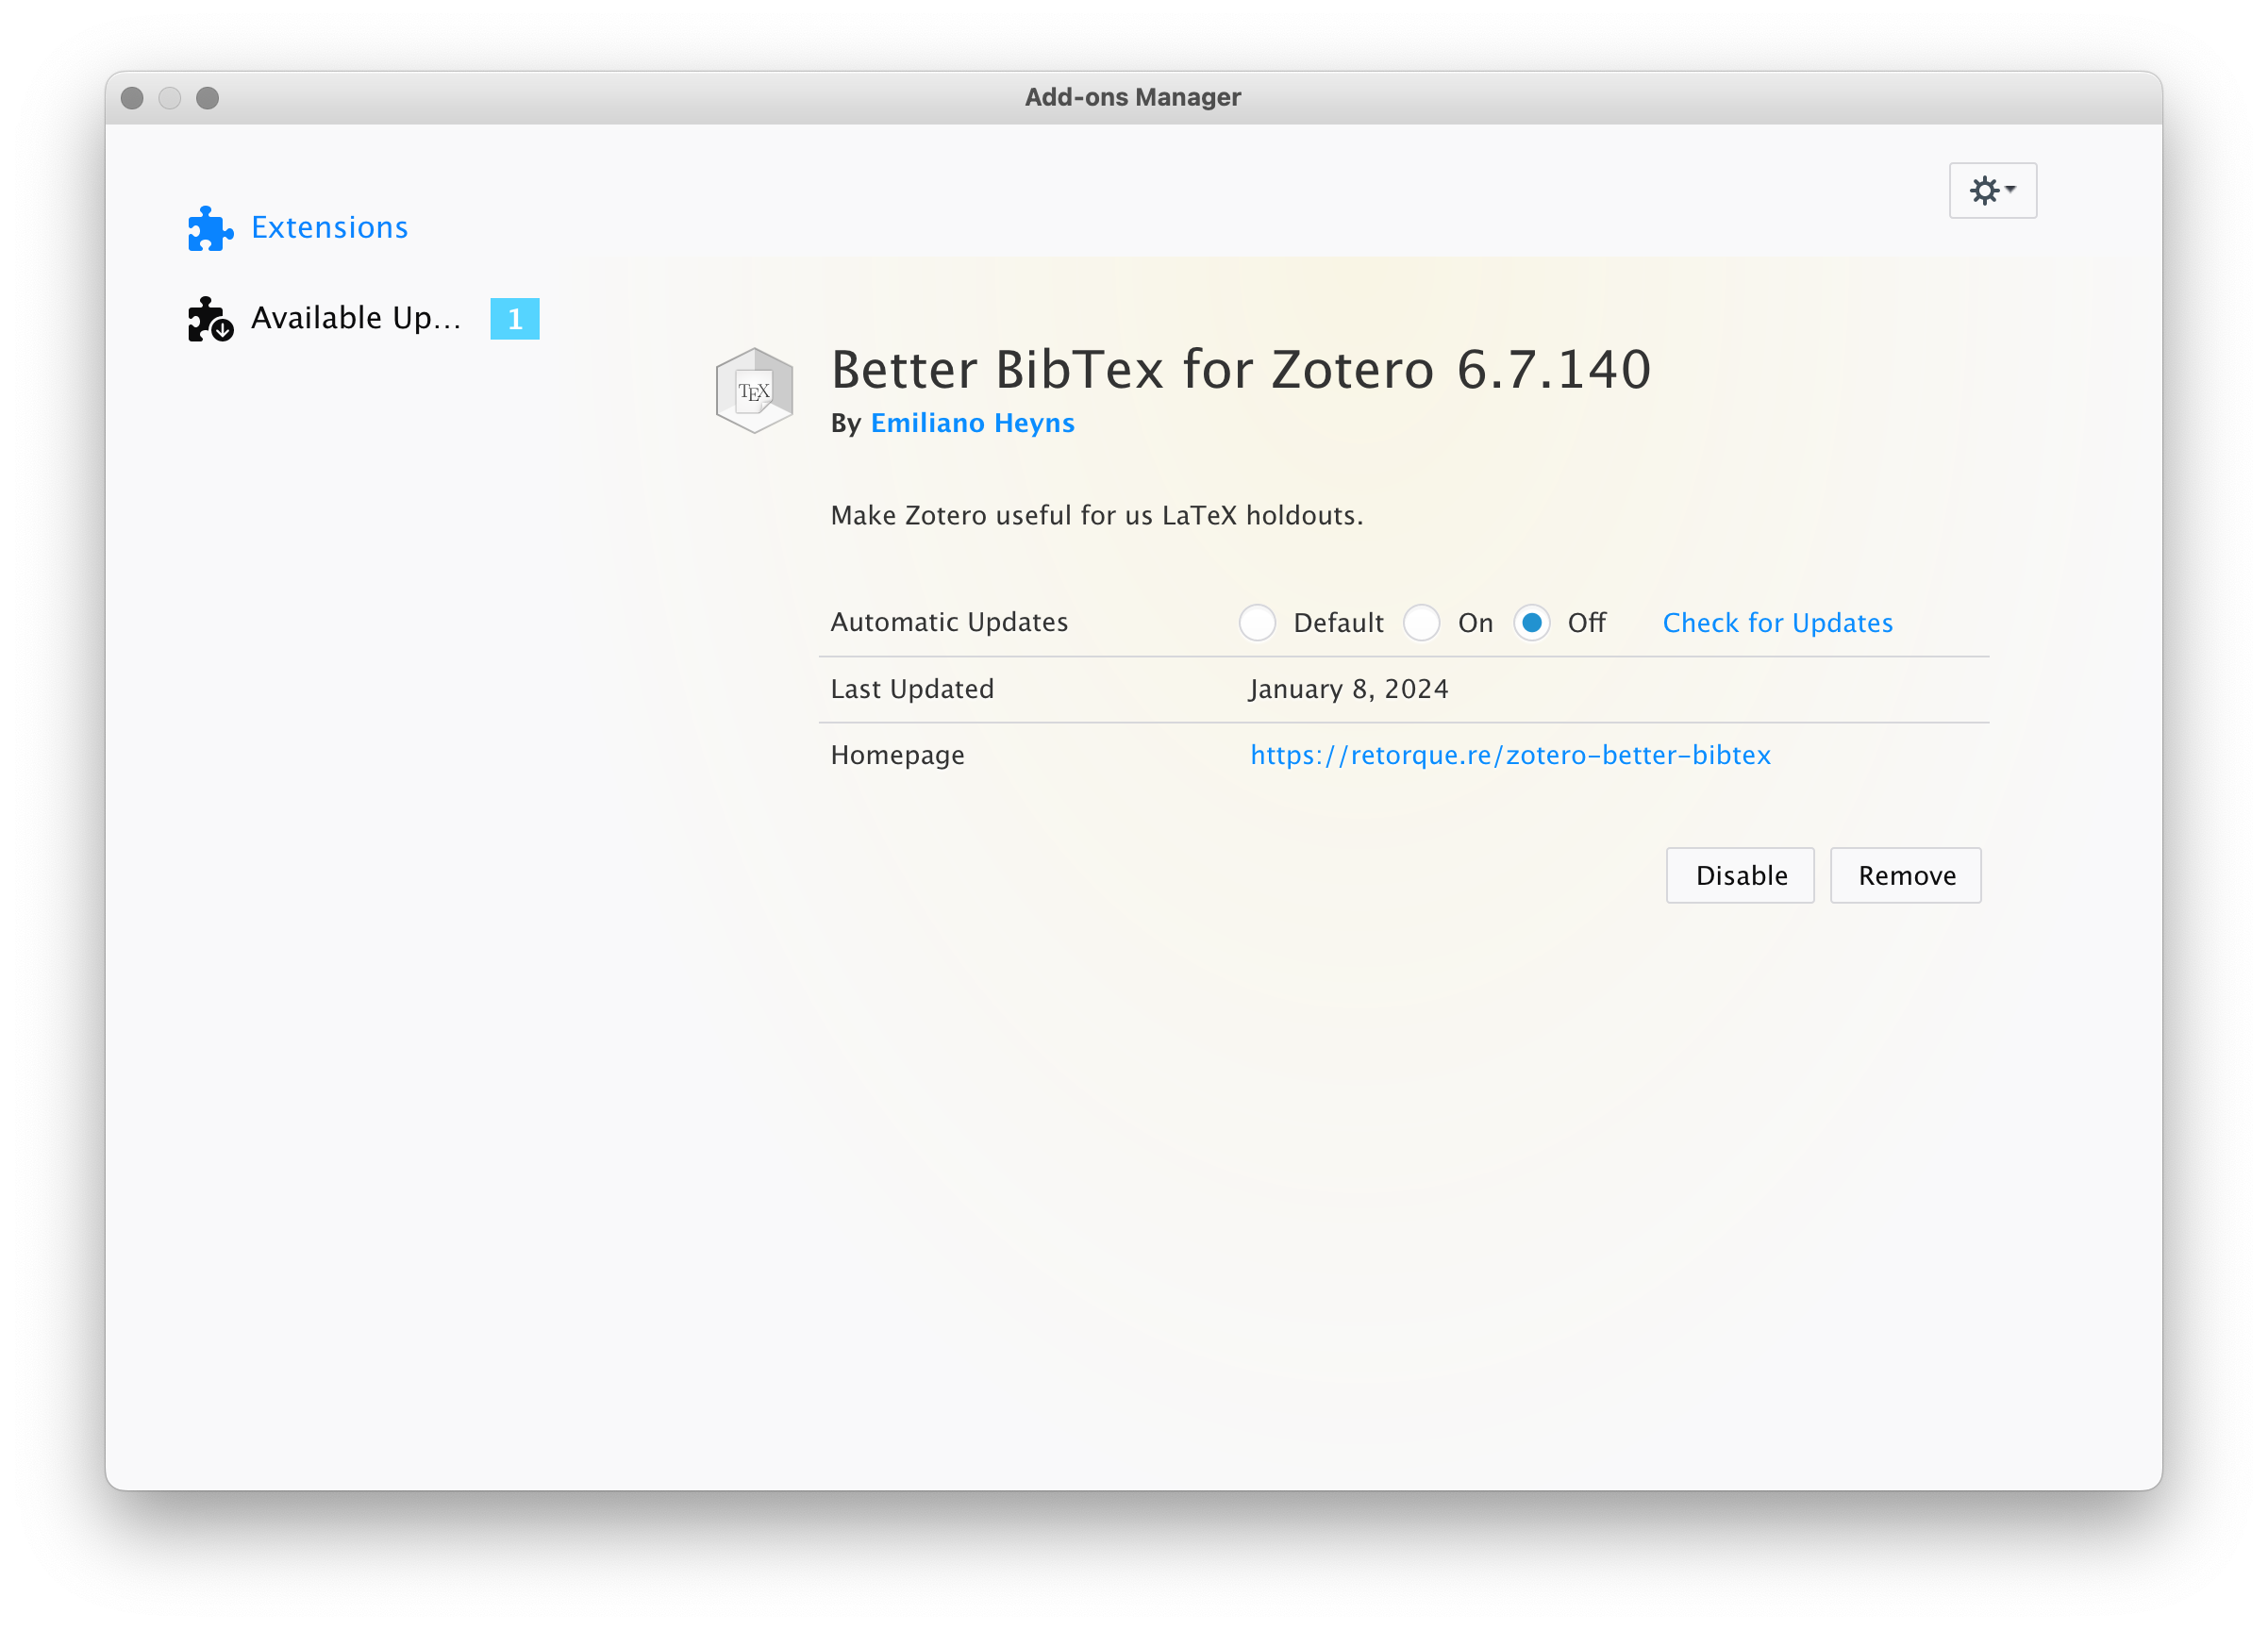The width and height of the screenshot is (2268, 1630).
Task: Click the Extensions puzzle piece icon
Action: click(x=210, y=228)
